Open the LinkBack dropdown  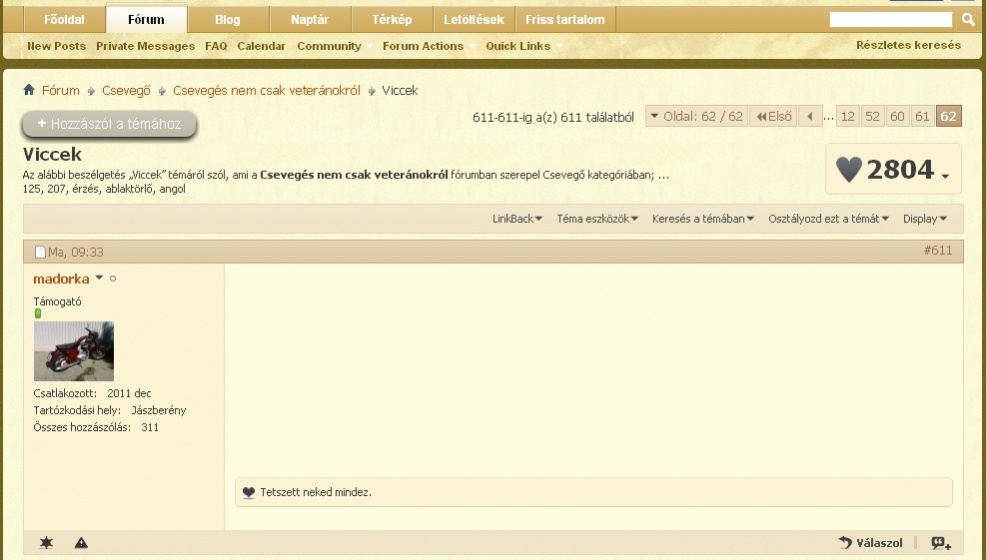tap(517, 219)
